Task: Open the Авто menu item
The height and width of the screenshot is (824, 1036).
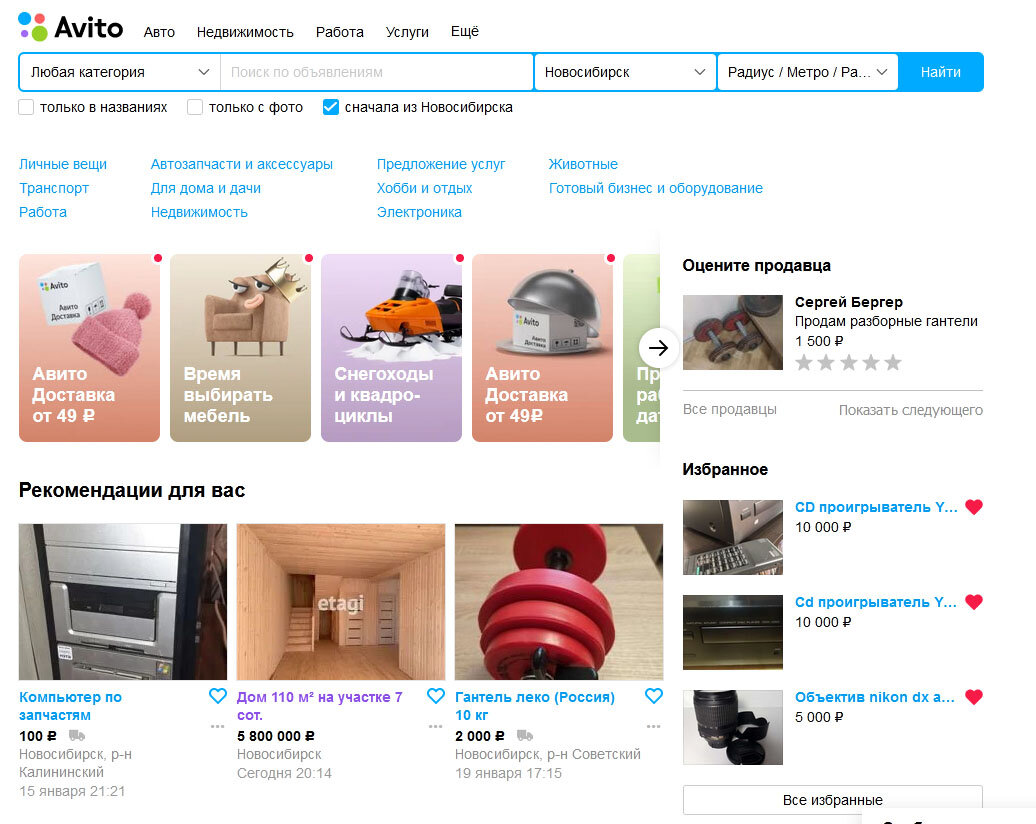Action: point(159,32)
